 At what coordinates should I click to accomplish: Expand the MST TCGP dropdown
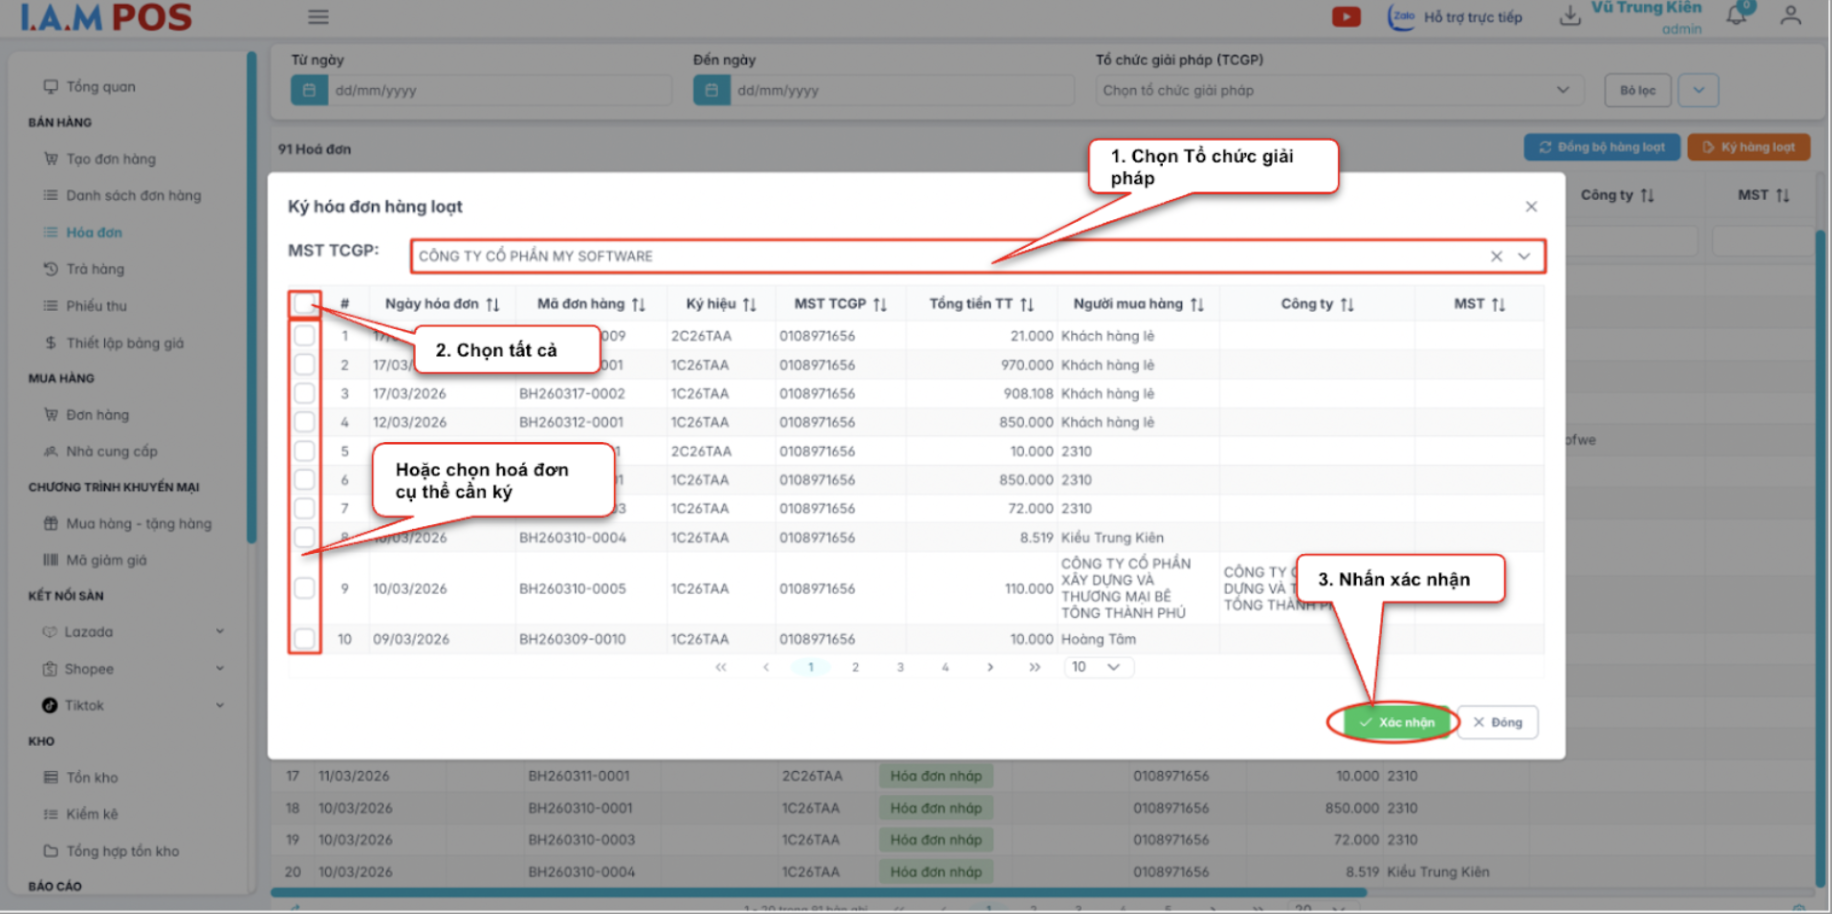[x=1524, y=256]
